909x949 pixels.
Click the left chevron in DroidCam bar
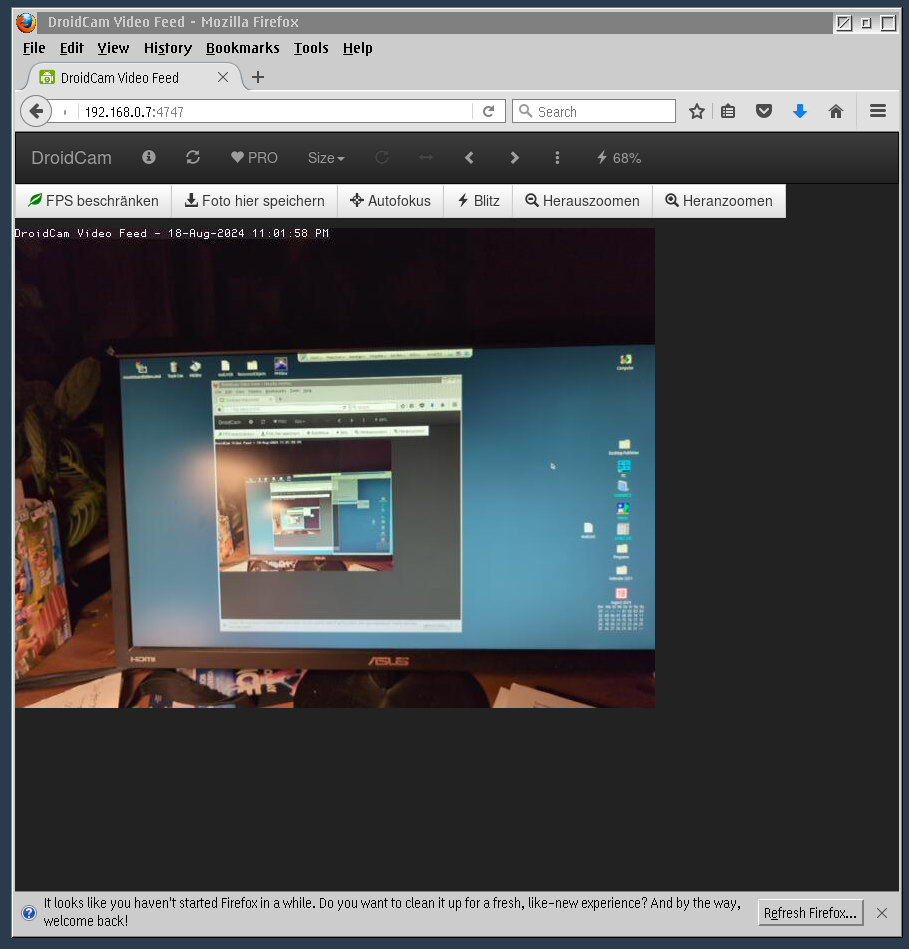[x=469, y=157]
